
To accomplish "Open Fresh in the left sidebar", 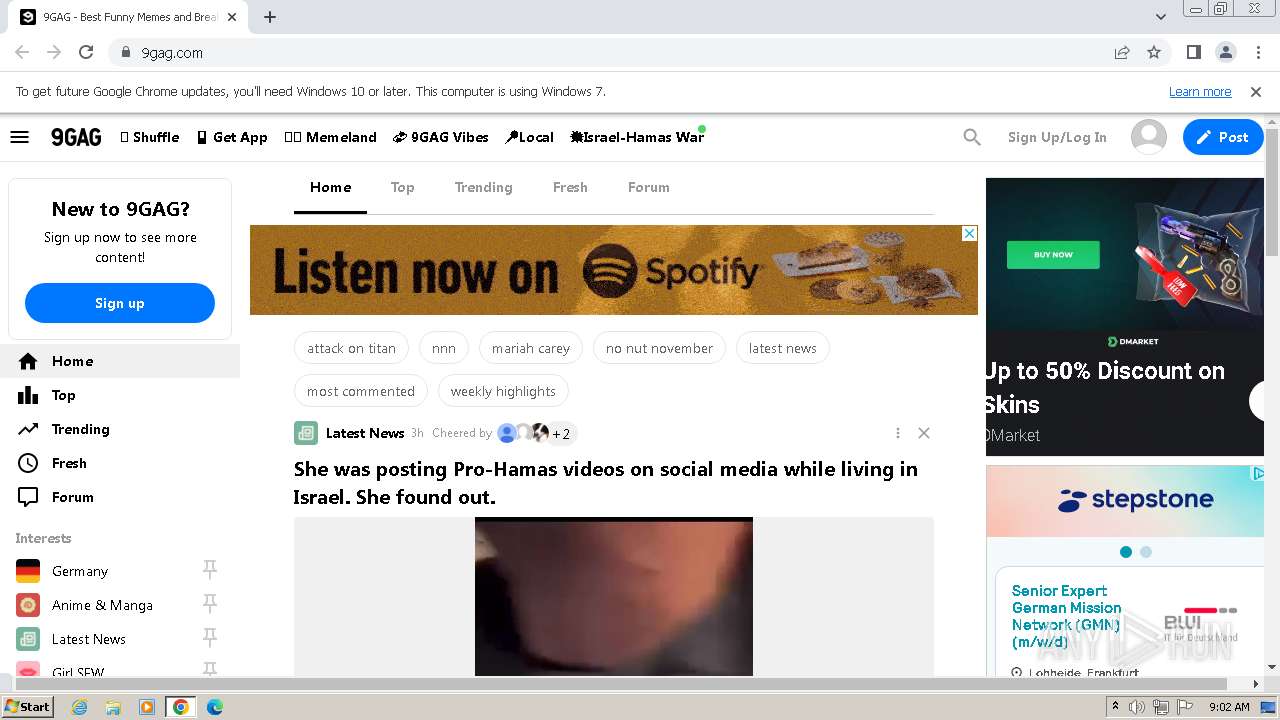I will (120, 463).
